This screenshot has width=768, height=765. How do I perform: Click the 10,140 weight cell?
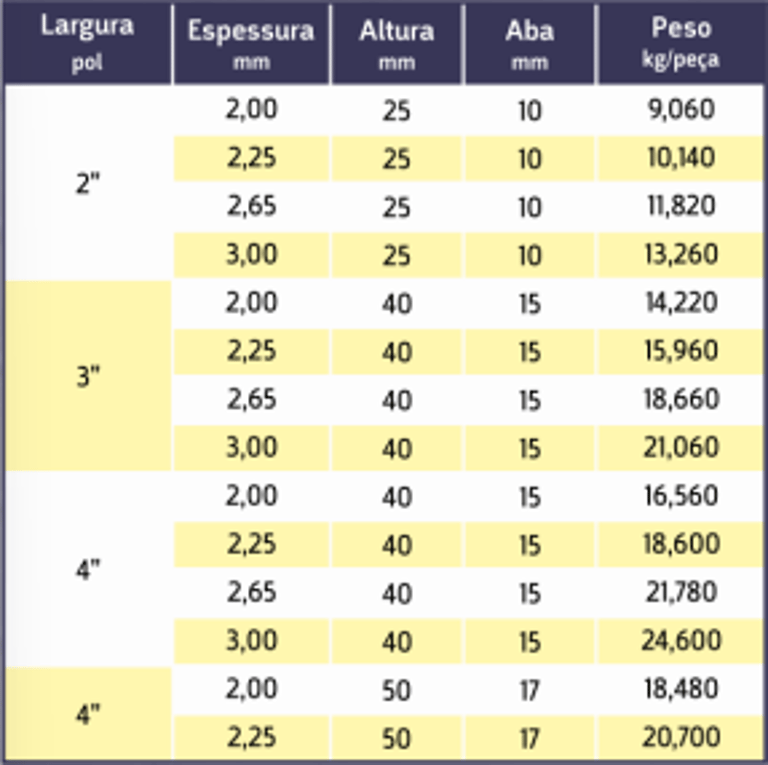point(680,157)
